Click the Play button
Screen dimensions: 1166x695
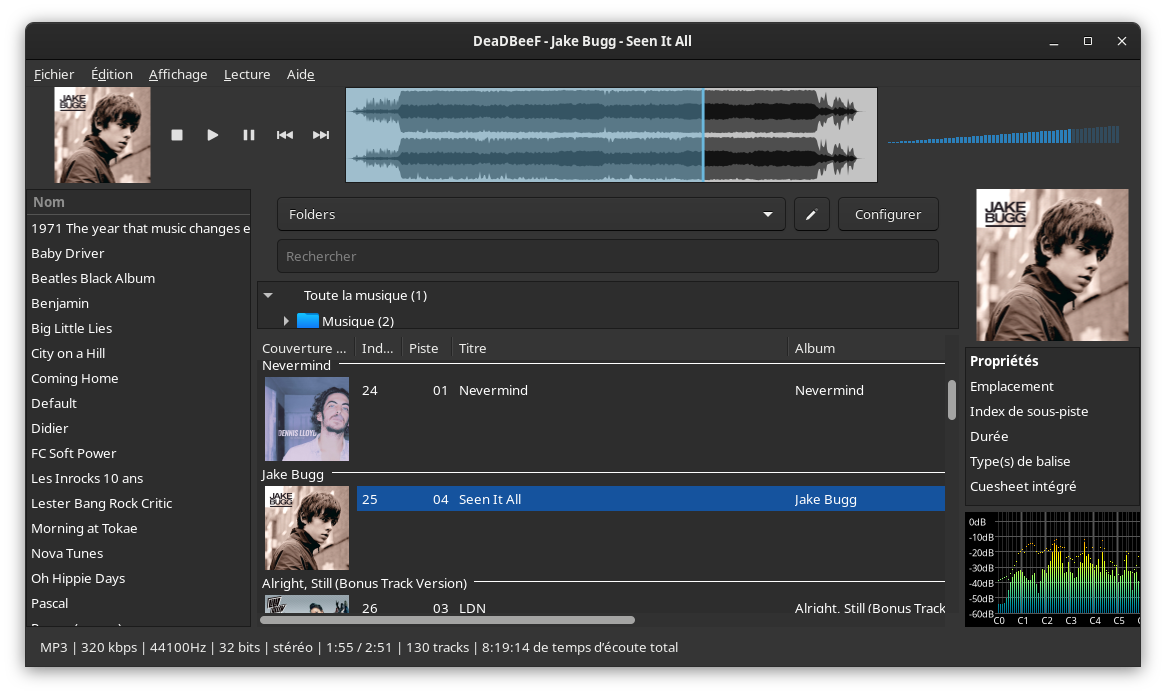tap(213, 135)
